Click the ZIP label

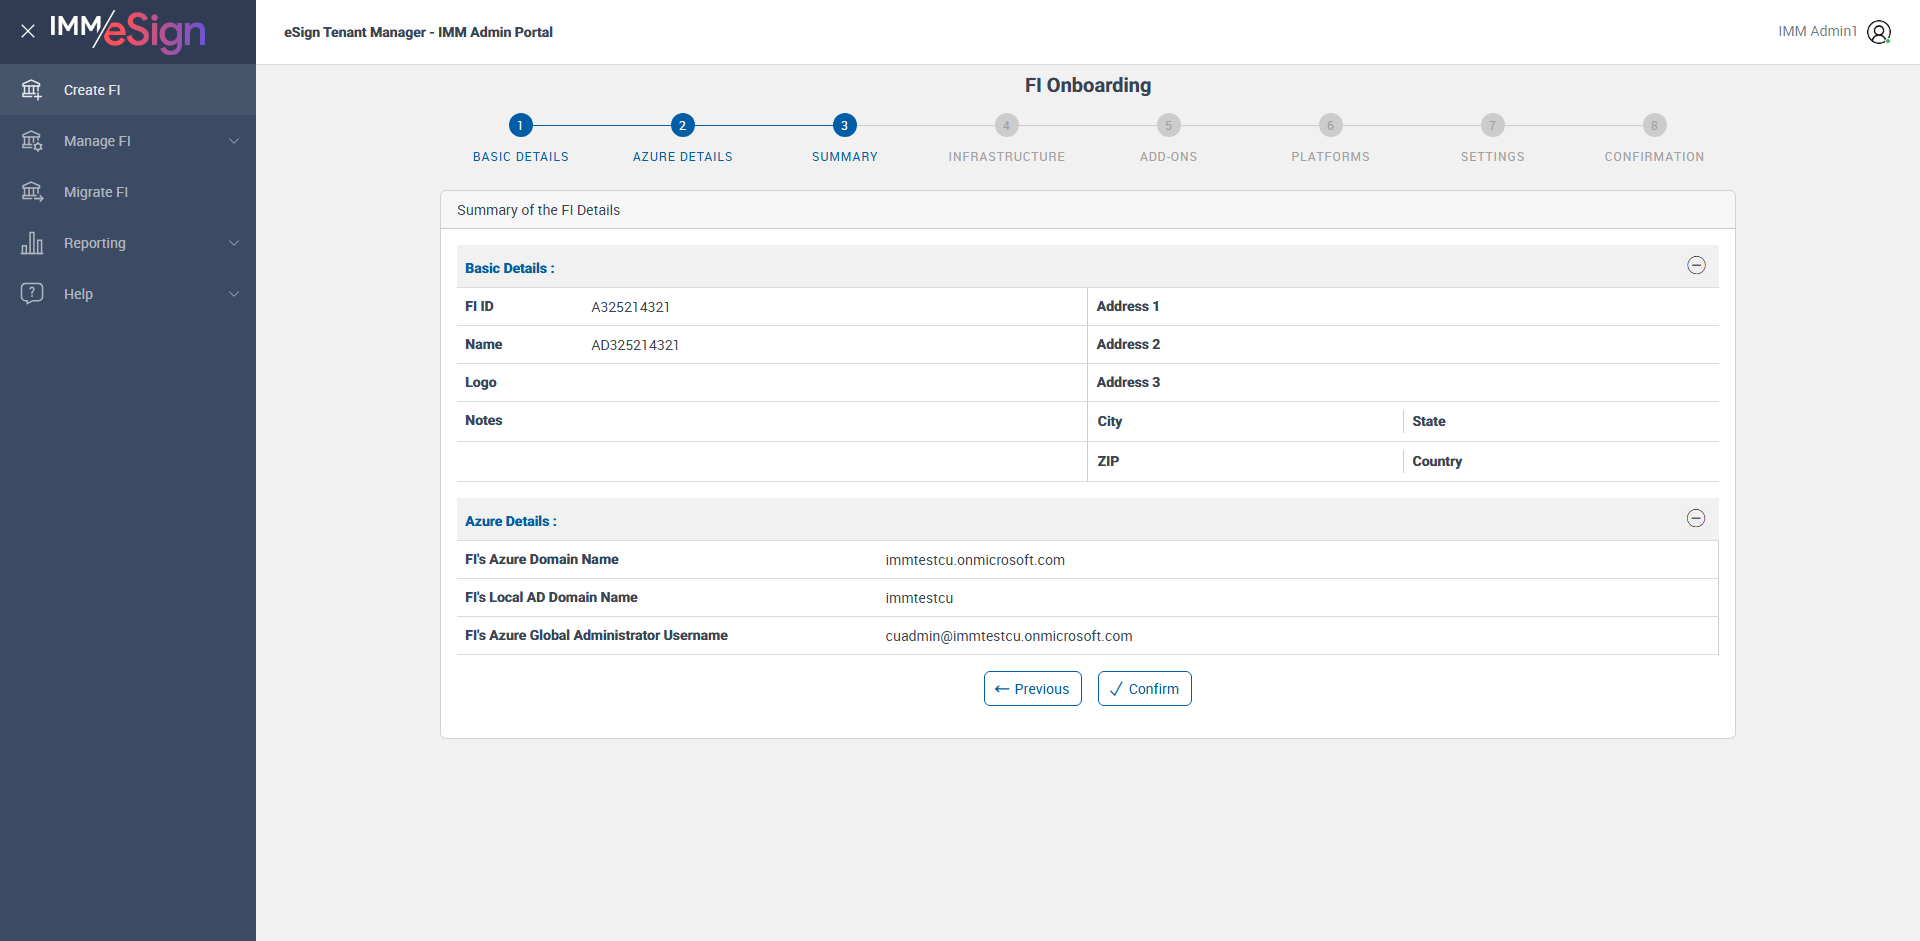(x=1108, y=461)
